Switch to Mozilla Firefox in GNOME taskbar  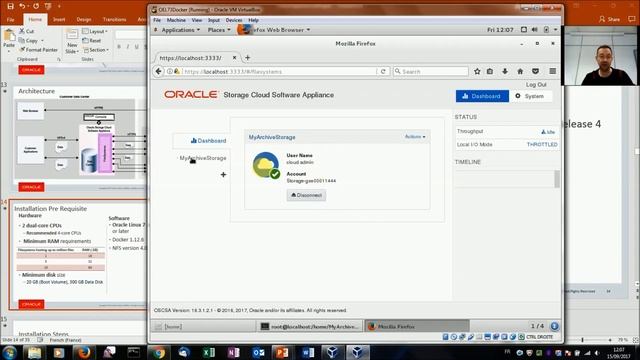417,326
